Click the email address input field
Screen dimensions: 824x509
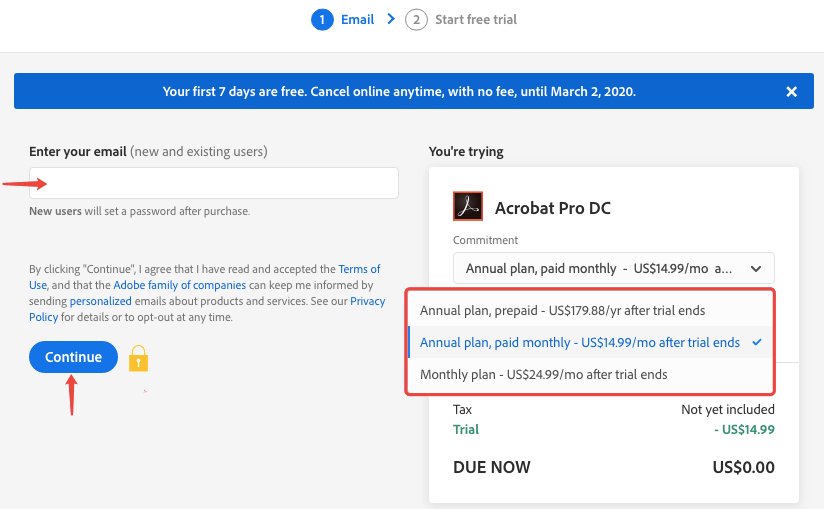click(x=214, y=183)
